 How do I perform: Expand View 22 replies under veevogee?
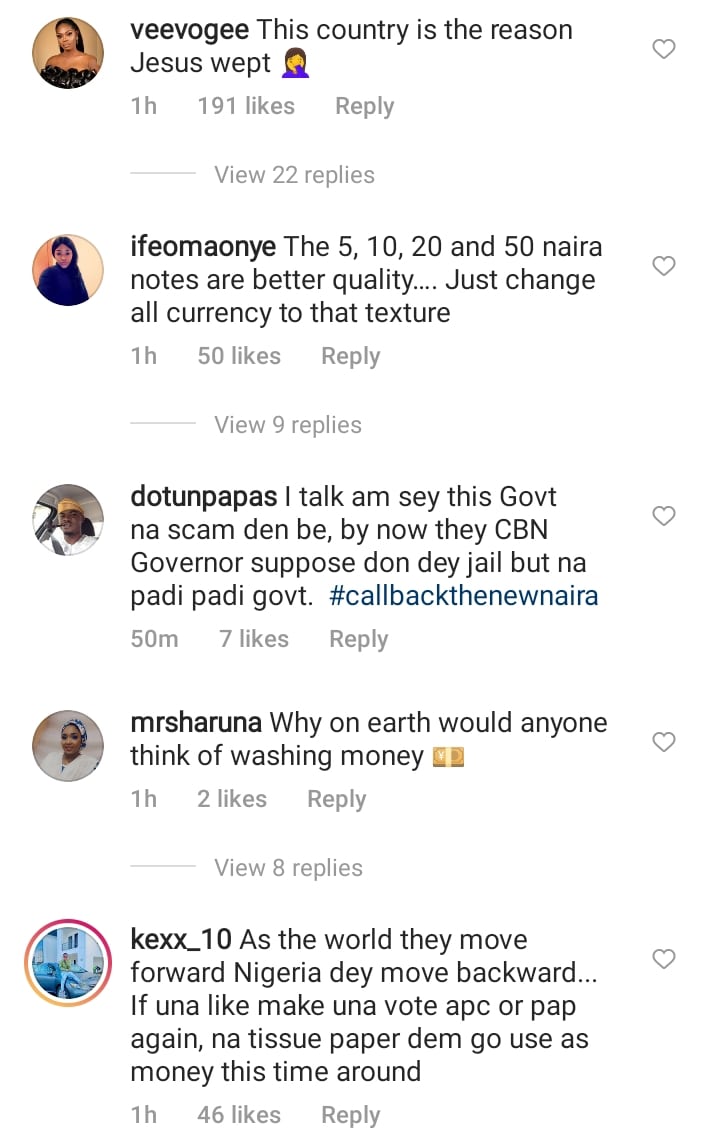tap(294, 175)
